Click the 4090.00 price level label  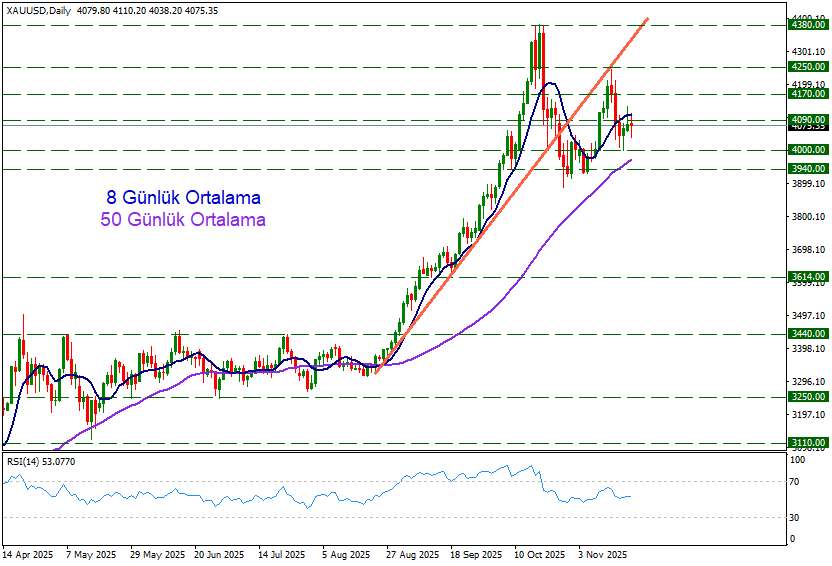(x=806, y=119)
